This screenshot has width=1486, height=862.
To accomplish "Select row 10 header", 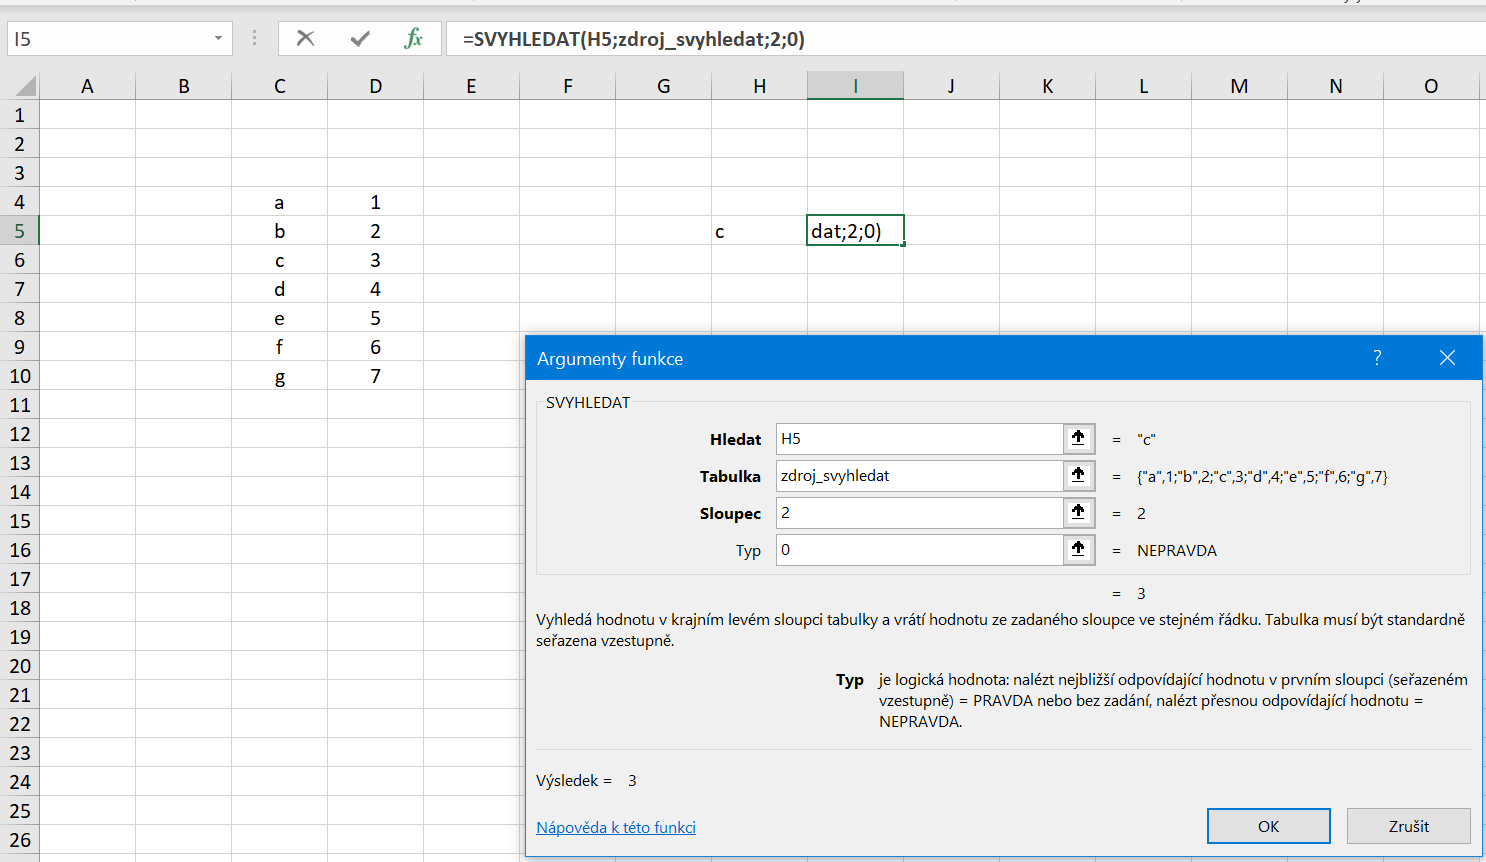I will (x=20, y=376).
